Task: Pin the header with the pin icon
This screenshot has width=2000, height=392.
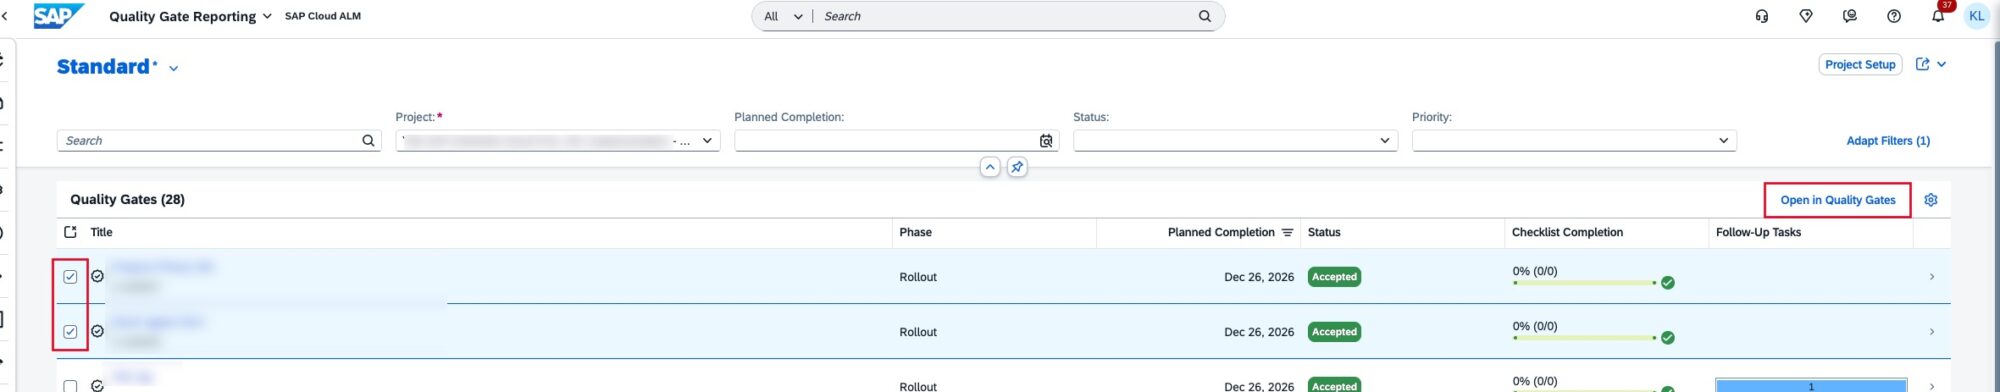Action: tap(1016, 167)
